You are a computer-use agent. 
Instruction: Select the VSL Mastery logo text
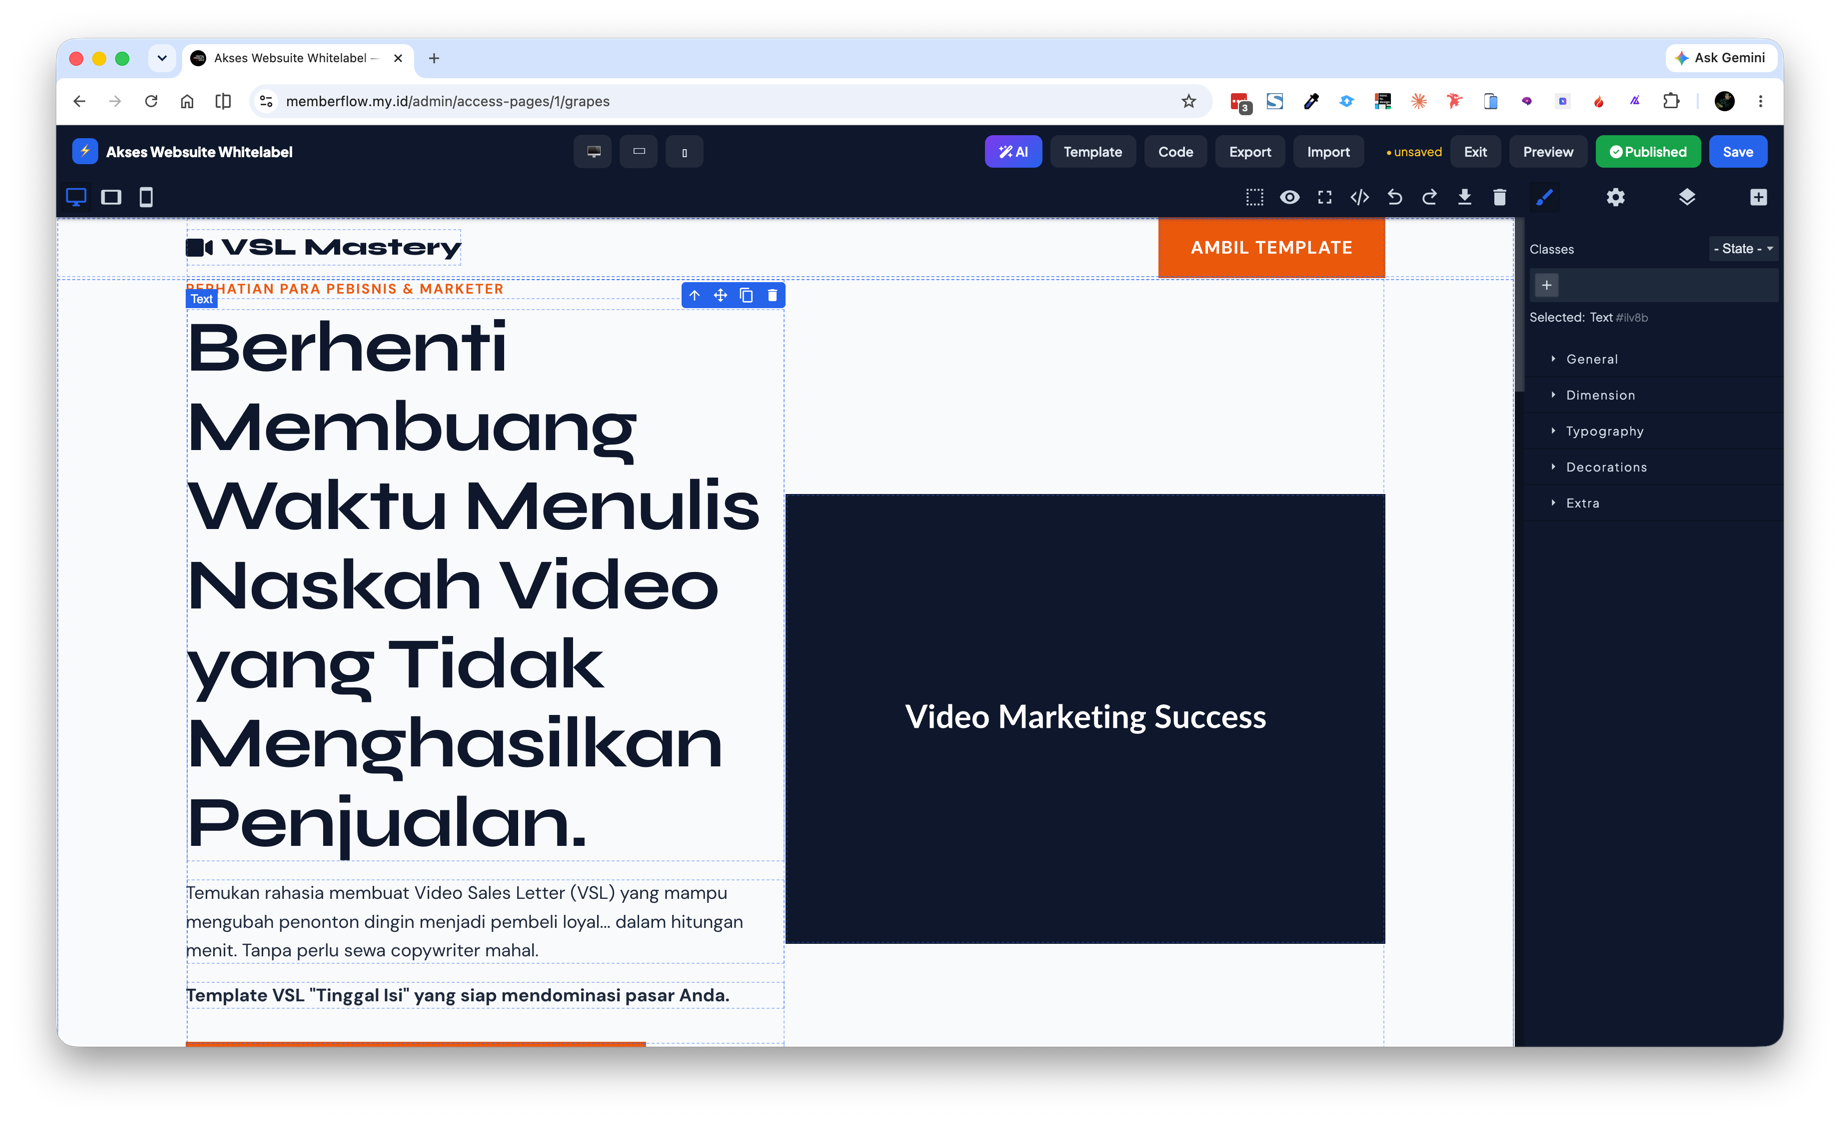click(324, 247)
